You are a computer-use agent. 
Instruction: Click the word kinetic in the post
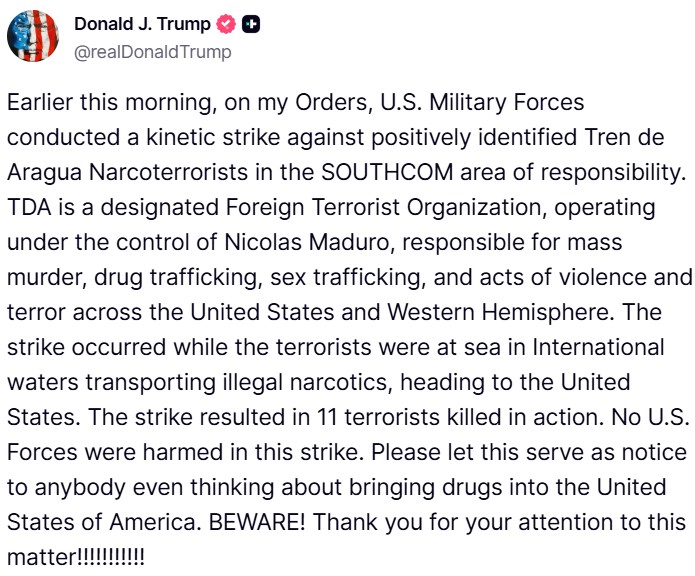click(181, 137)
